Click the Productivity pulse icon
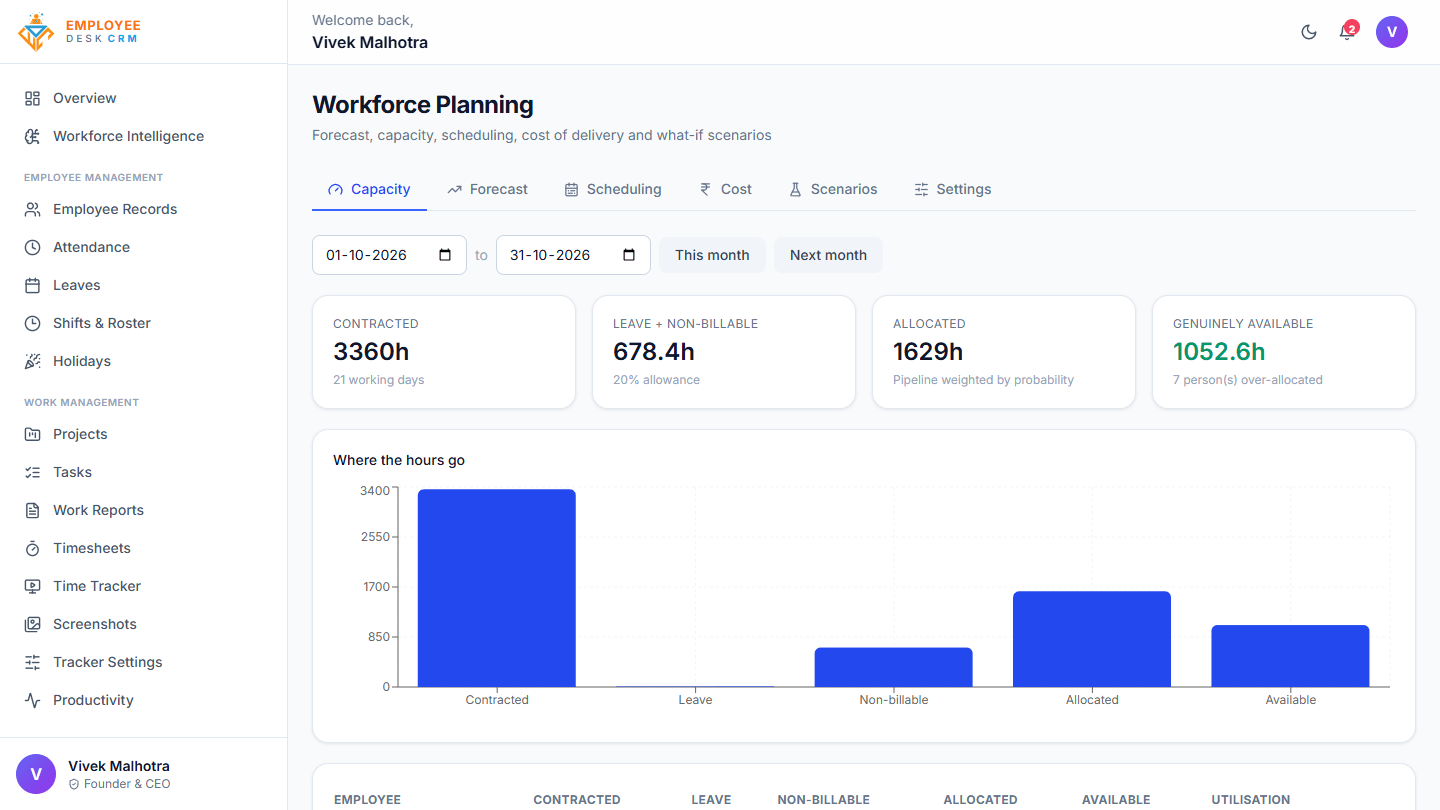This screenshot has height=810, width=1440. pos(33,700)
